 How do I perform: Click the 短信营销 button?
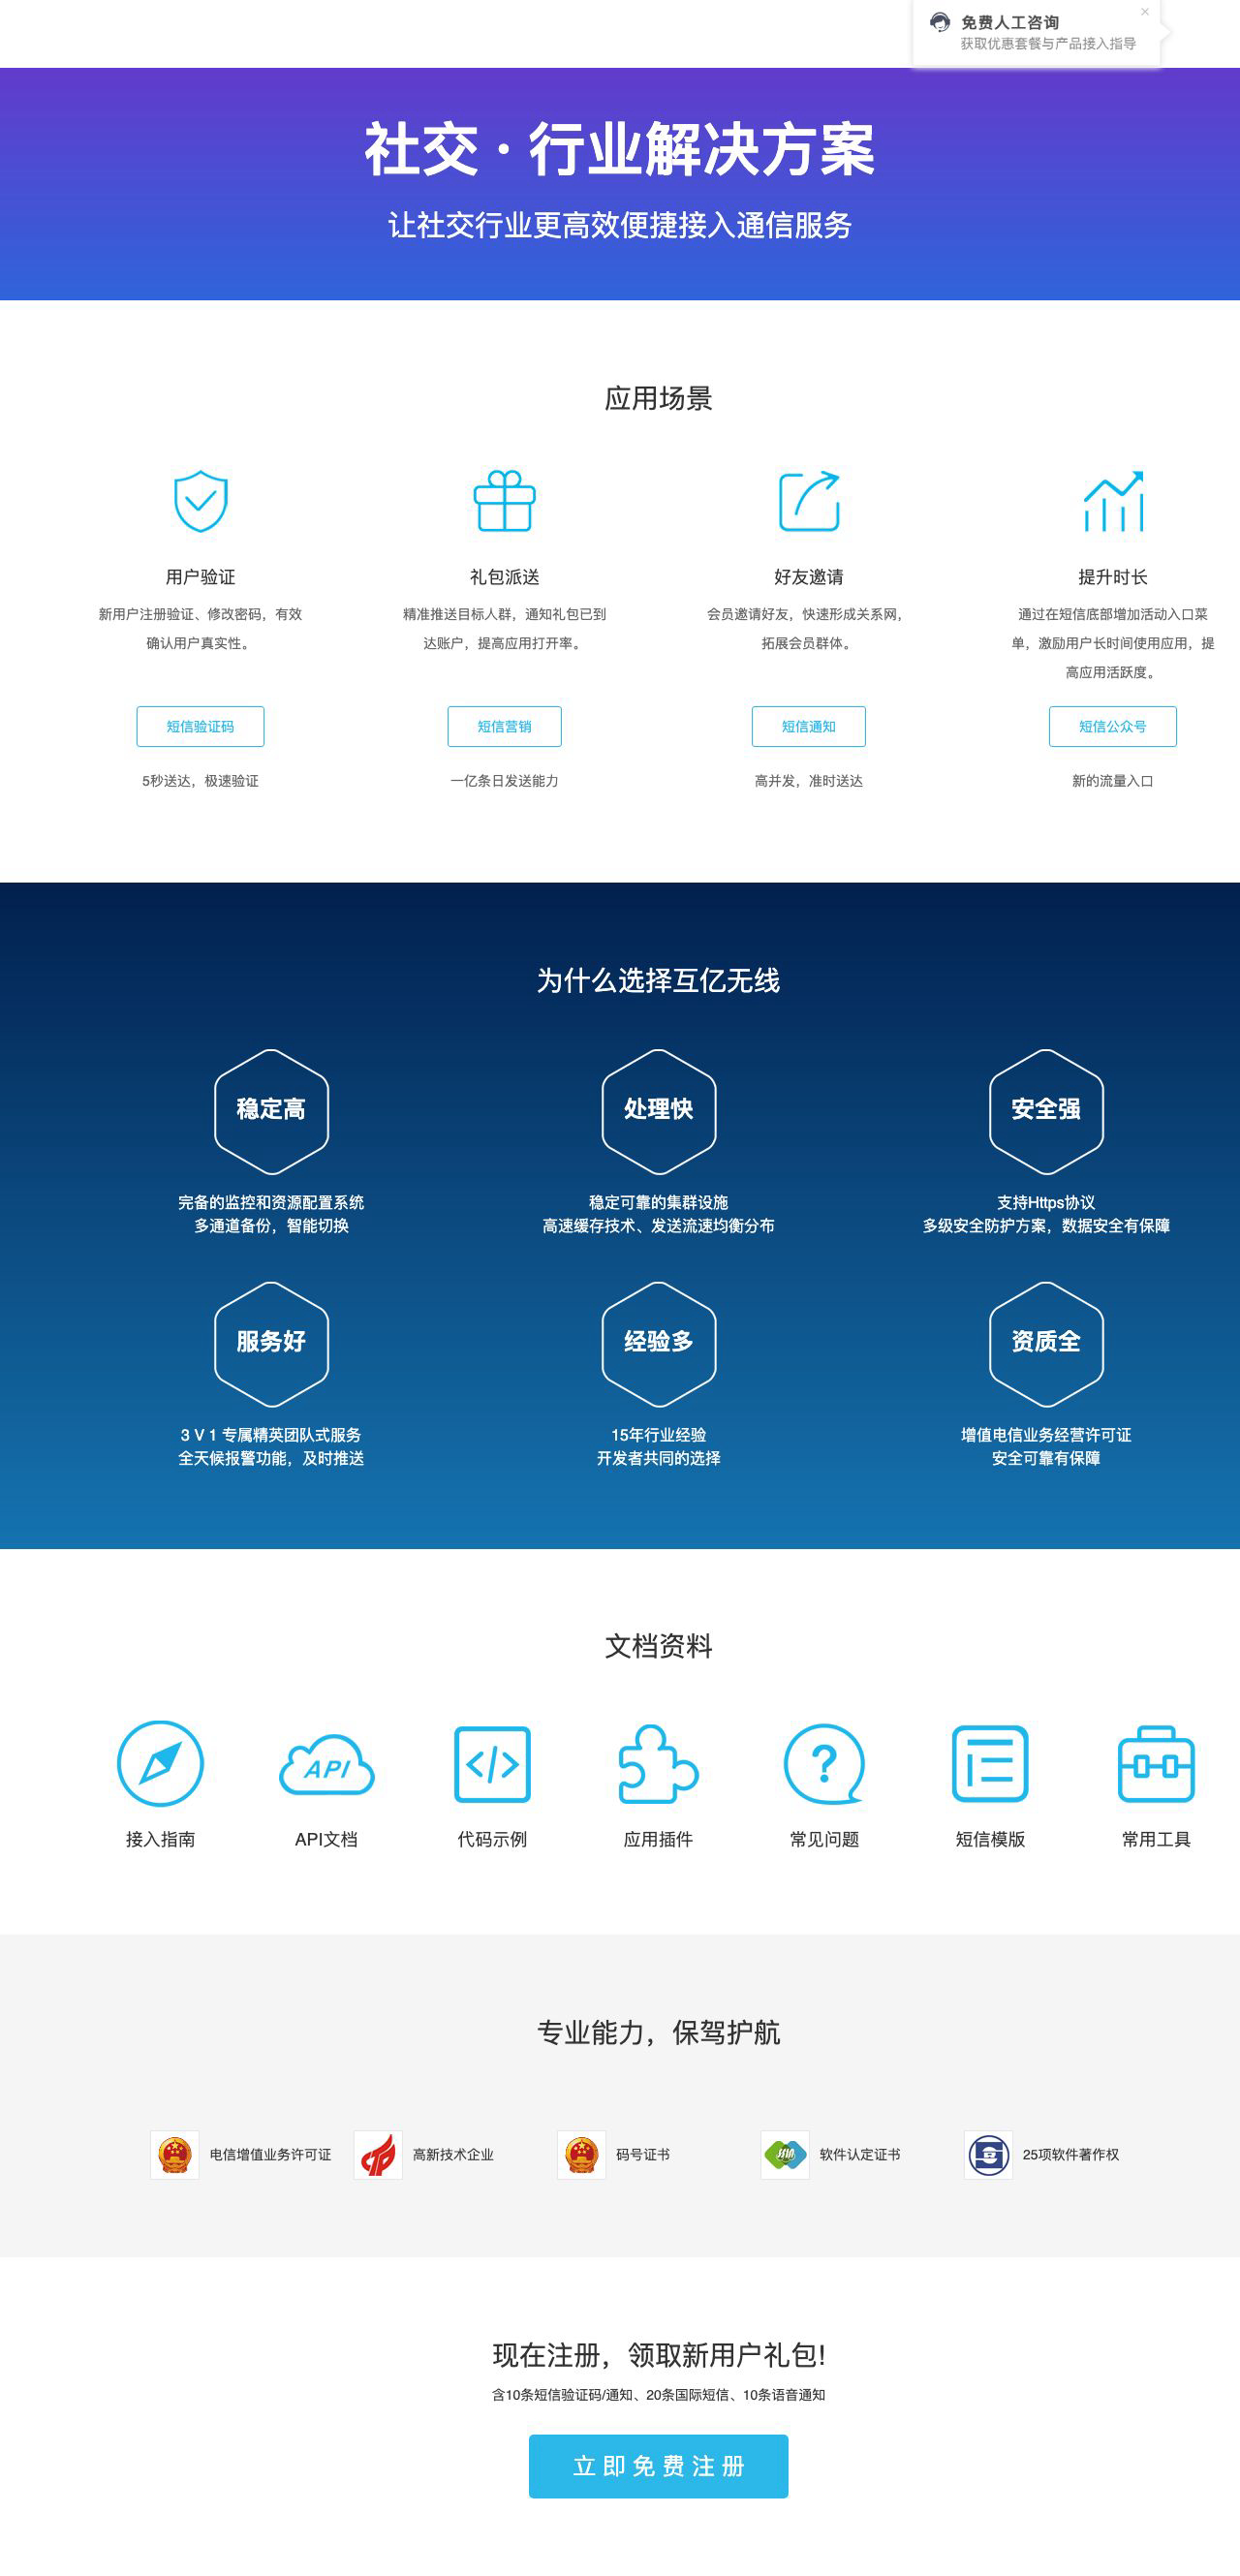click(x=504, y=727)
